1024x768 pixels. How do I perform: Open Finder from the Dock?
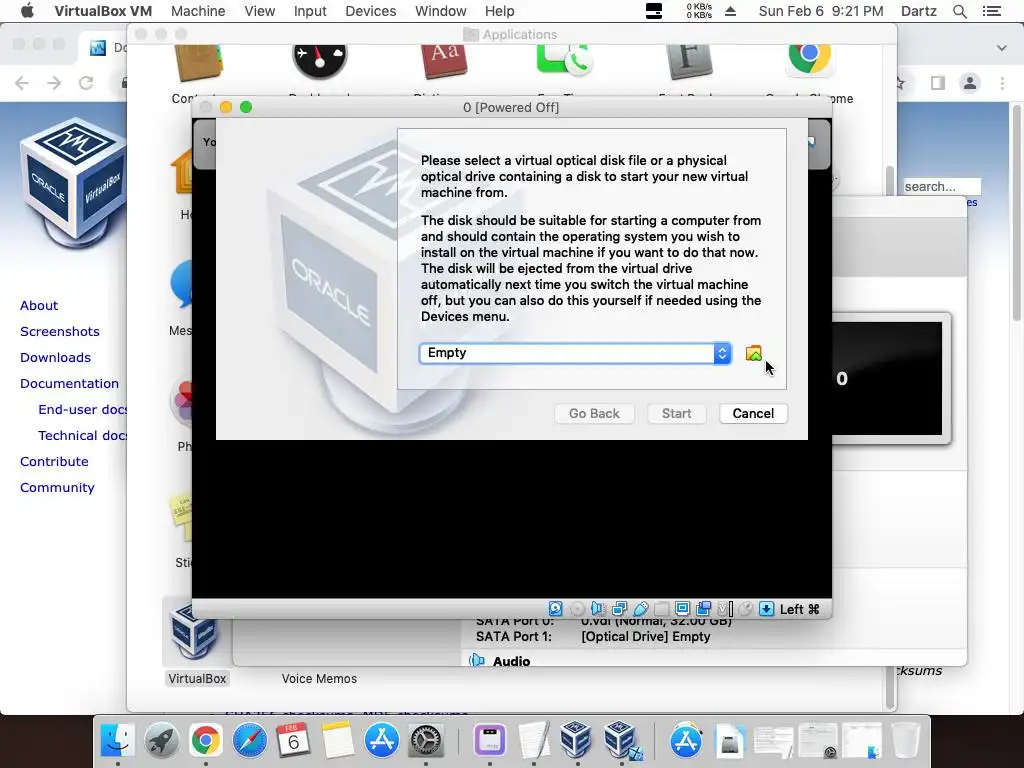click(x=118, y=740)
